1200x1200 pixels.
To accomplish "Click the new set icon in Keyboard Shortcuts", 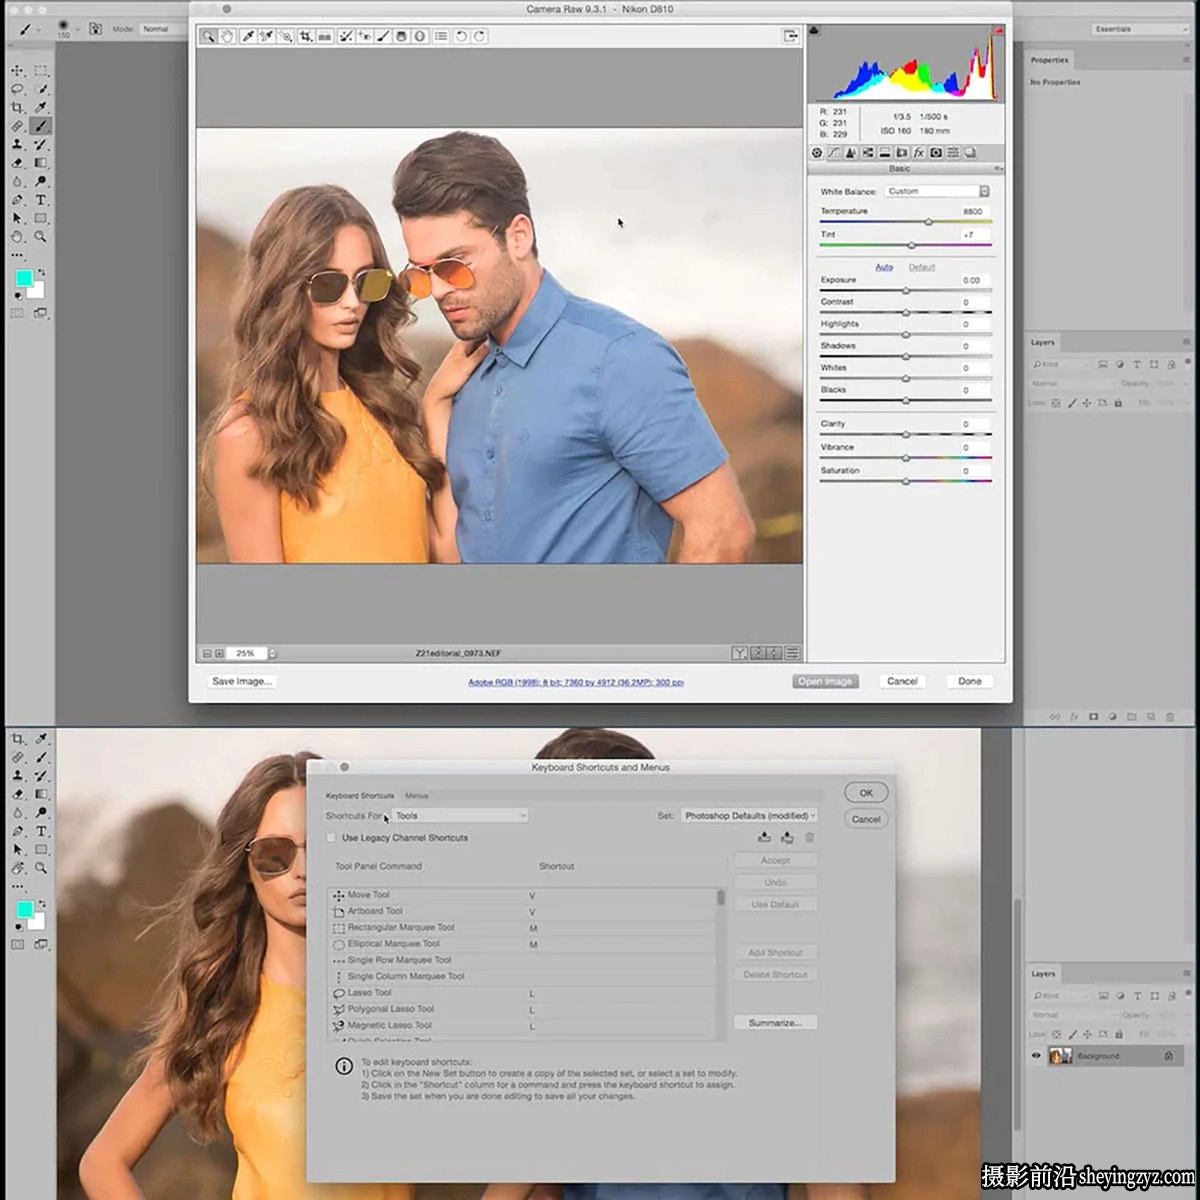I will (787, 837).
